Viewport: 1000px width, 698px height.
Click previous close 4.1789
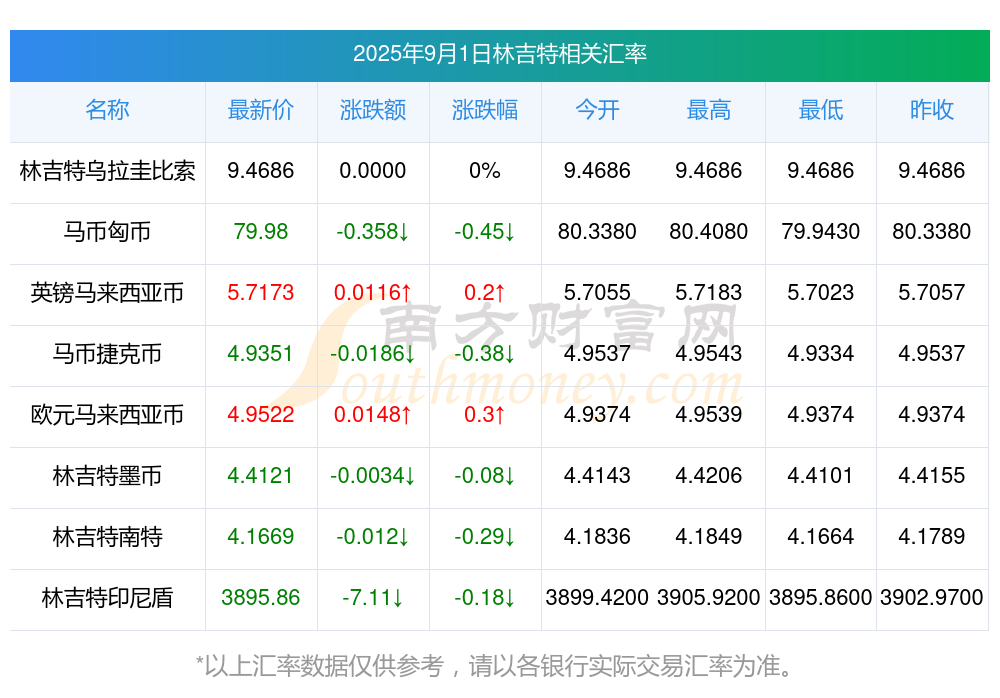pos(932,536)
